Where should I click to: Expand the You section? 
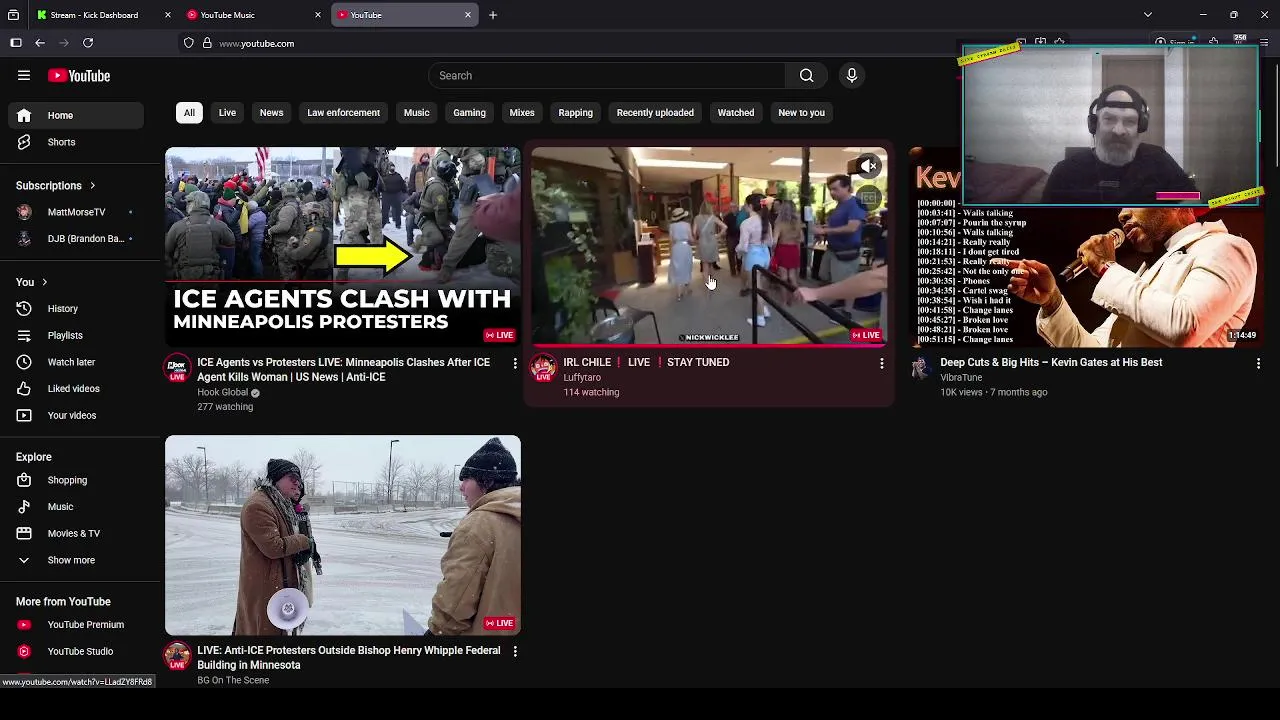tap(32, 283)
